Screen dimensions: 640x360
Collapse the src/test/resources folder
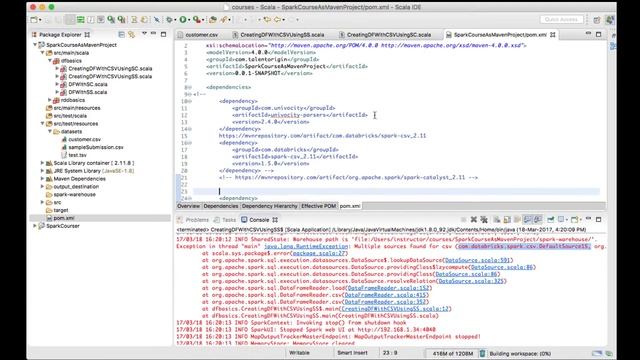point(42,123)
